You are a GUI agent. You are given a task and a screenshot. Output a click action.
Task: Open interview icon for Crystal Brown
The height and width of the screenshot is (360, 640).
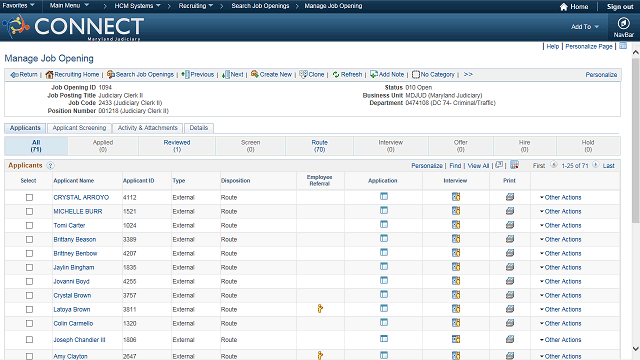pos(456,295)
